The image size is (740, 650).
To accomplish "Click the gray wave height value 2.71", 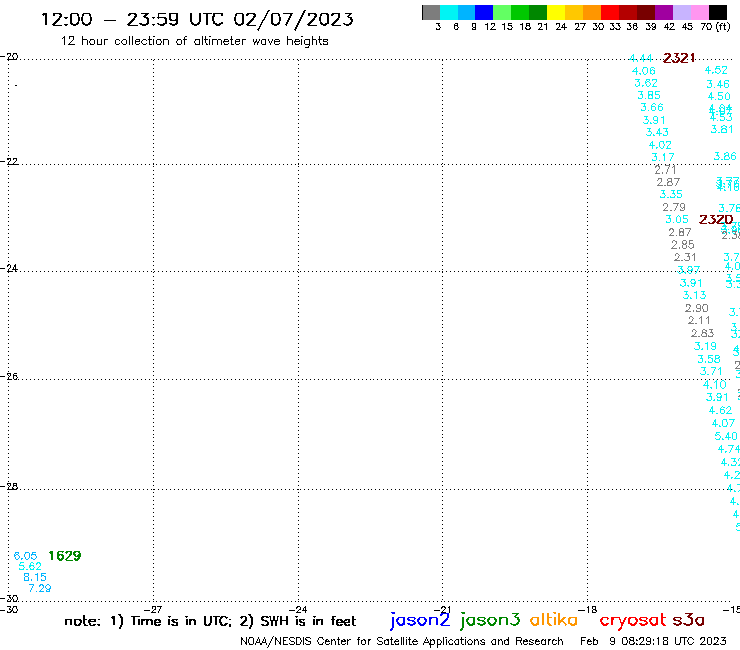I will pos(665,169).
